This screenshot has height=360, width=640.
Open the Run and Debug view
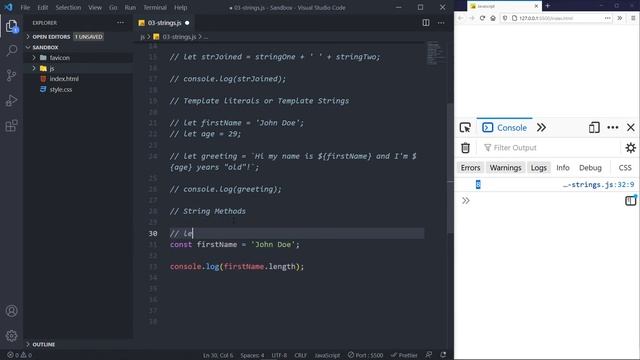(x=11, y=100)
